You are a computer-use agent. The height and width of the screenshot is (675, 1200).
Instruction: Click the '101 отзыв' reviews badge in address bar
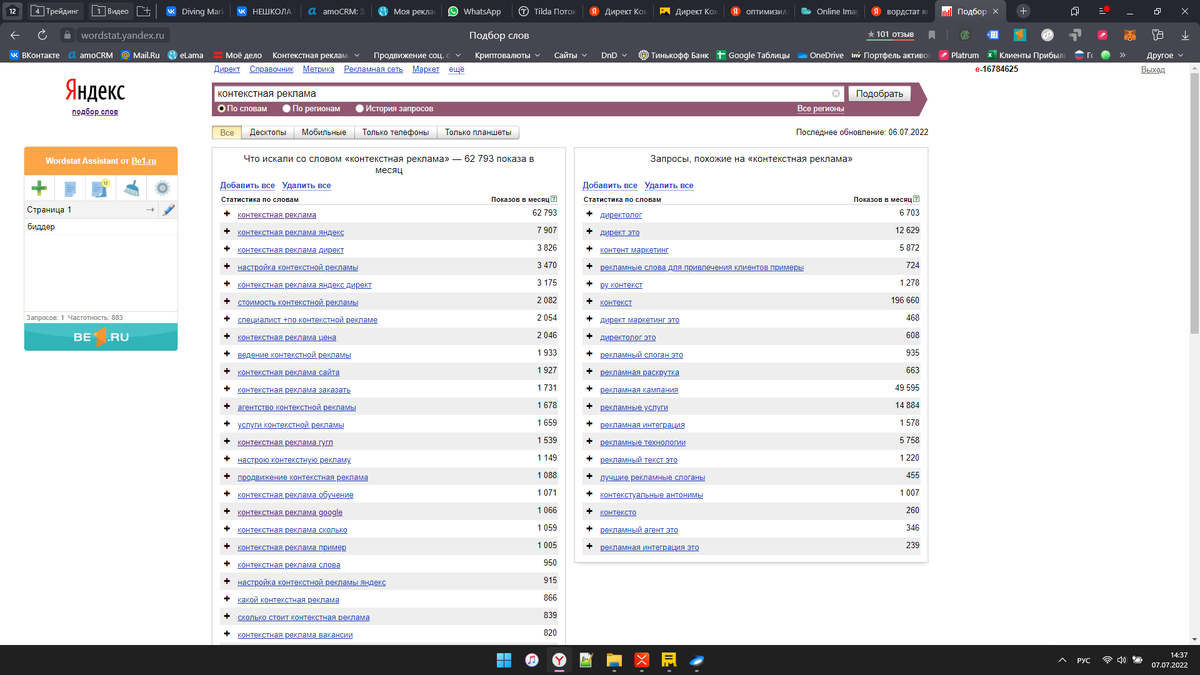(890, 35)
